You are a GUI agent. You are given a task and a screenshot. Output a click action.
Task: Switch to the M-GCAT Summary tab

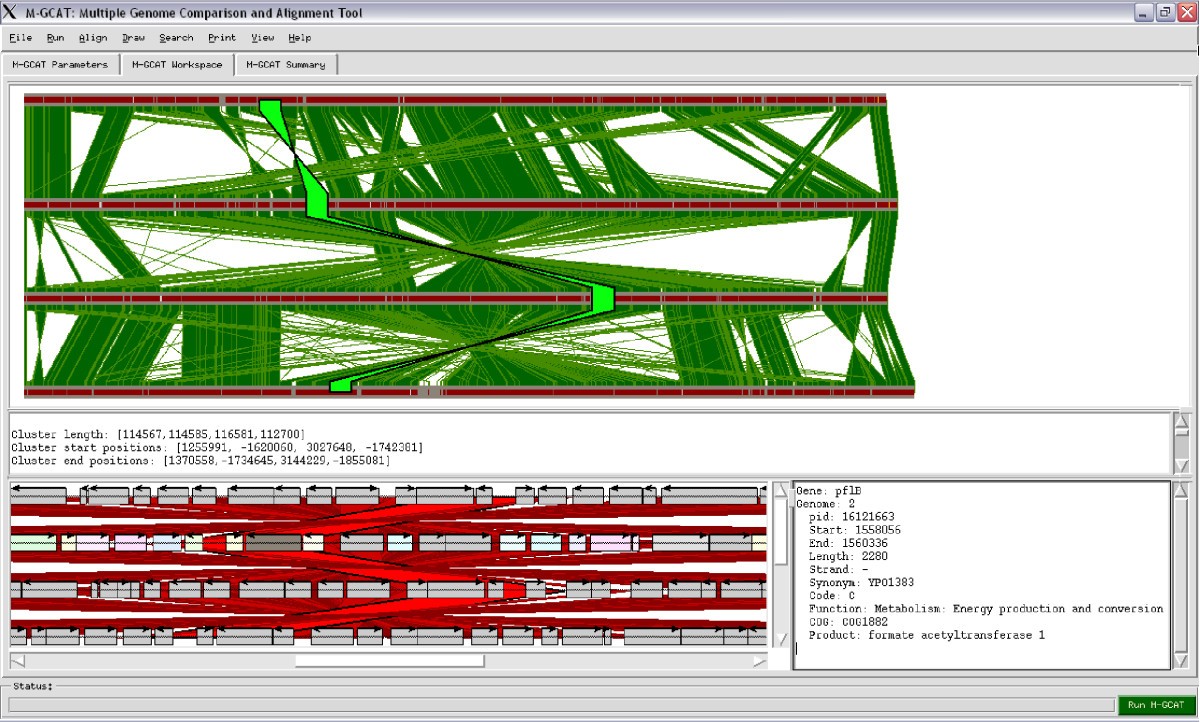[286, 65]
